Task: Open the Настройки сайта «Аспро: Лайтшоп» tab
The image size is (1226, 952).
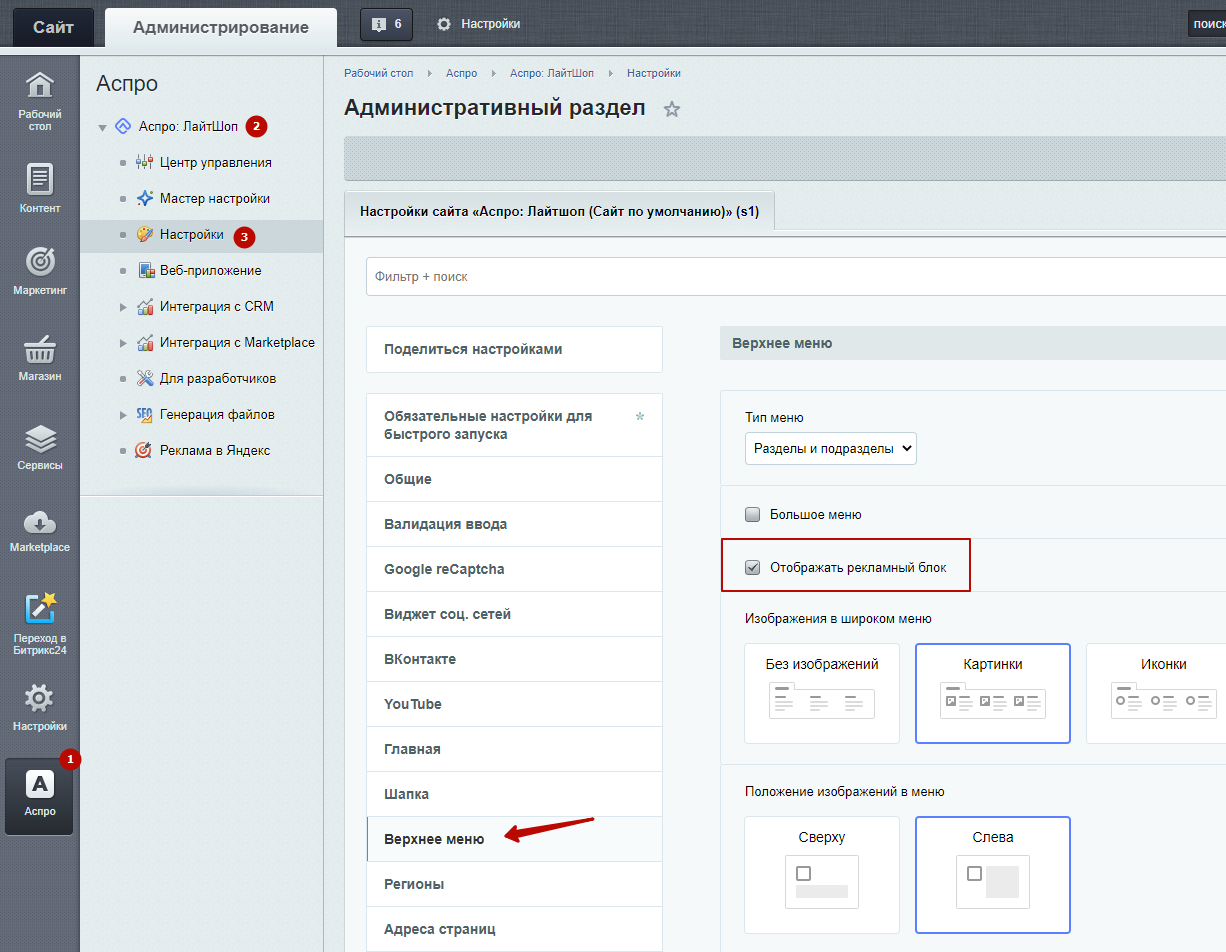Action: (559, 212)
